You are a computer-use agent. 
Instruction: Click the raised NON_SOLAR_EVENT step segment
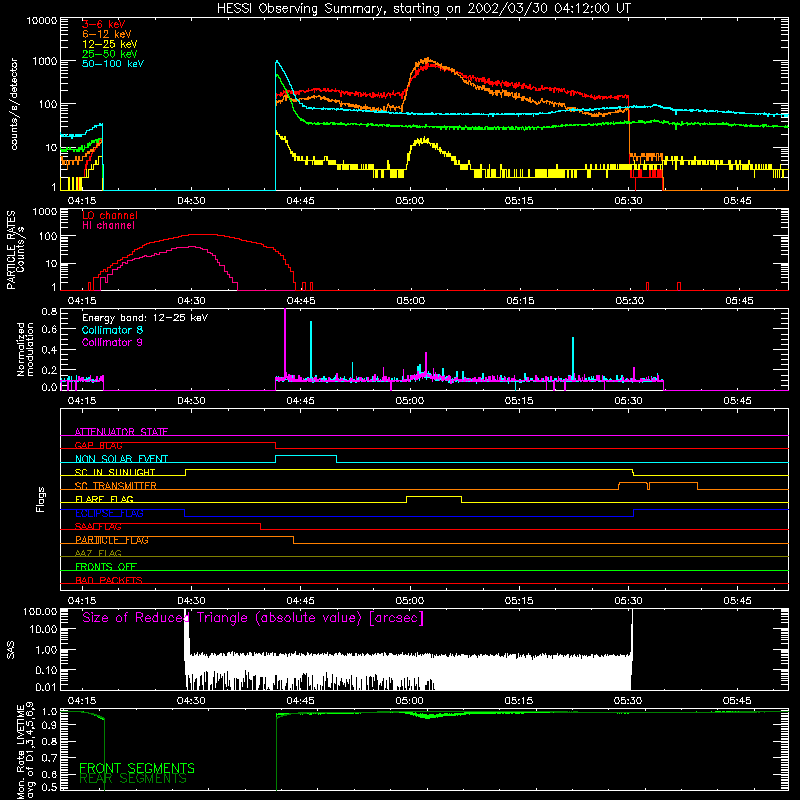(306, 456)
